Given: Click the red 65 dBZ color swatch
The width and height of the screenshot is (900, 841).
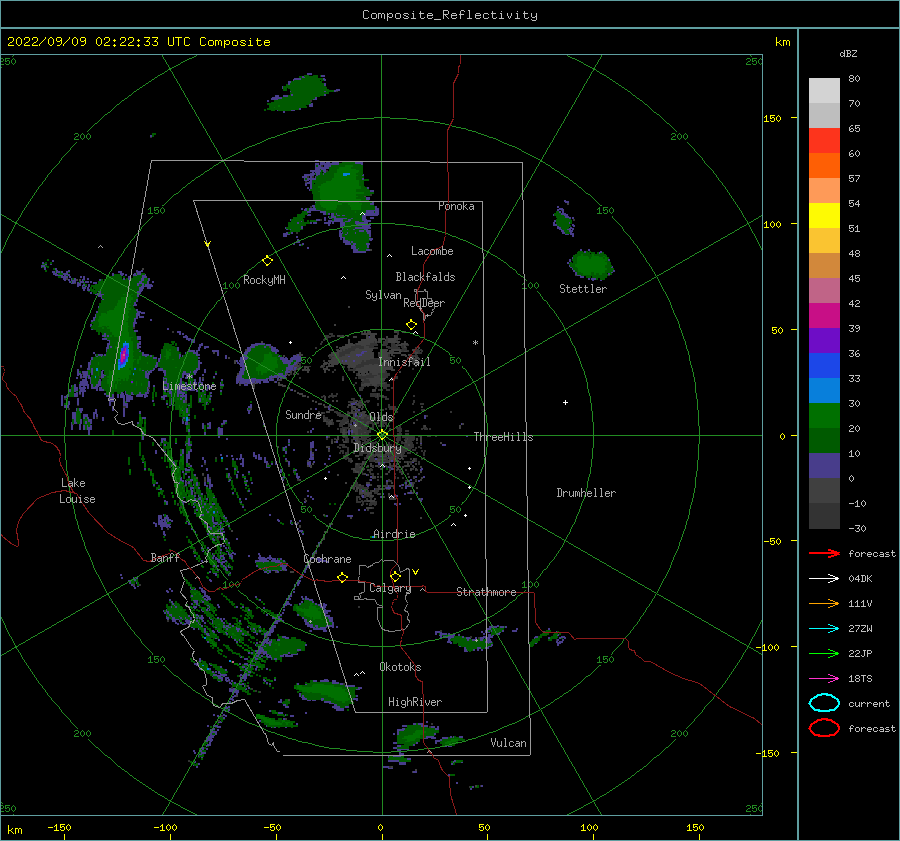Looking at the screenshot, I should pyautogui.click(x=824, y=140).
